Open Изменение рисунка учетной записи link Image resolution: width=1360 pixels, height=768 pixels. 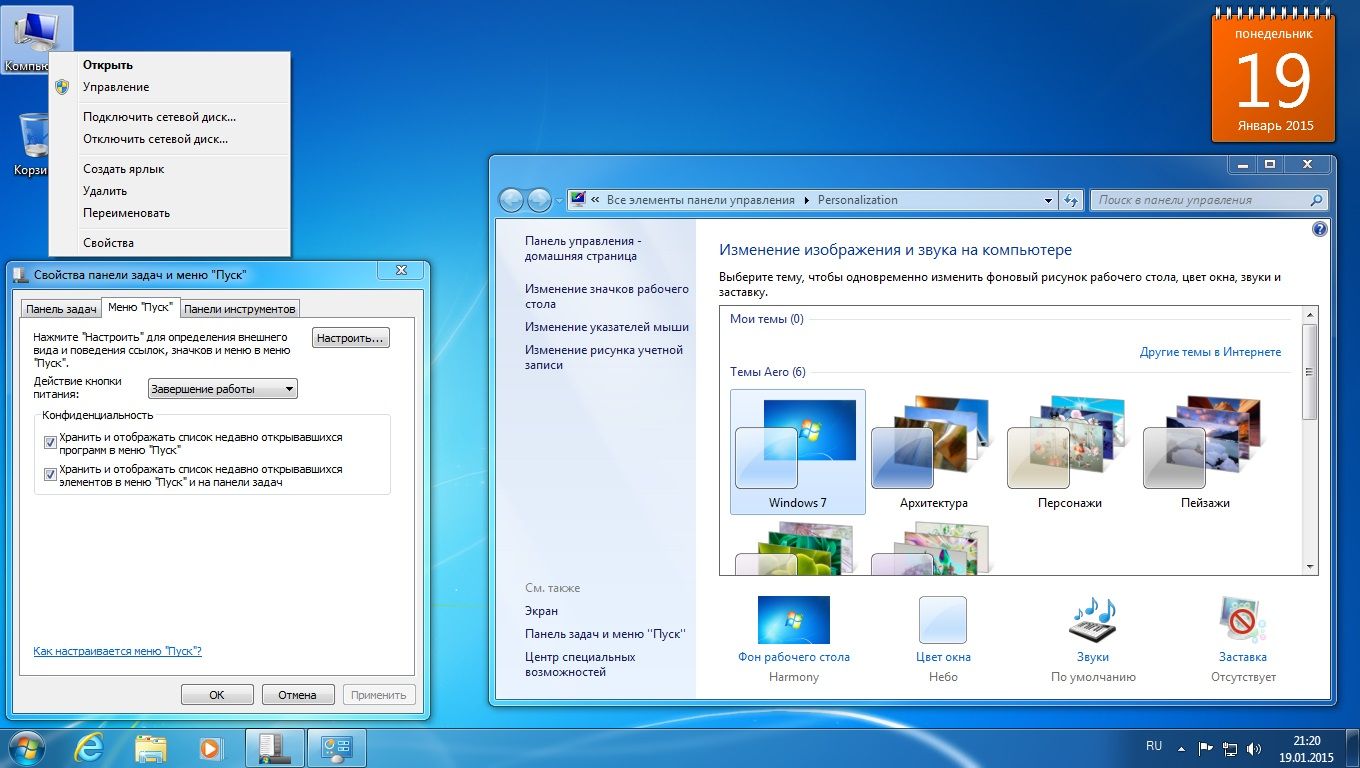(x=604, y=357)
